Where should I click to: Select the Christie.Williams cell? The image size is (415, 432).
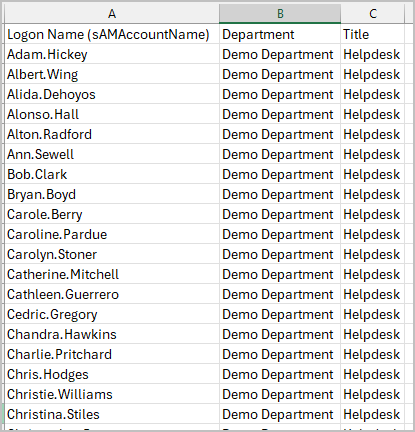click(x=112, y=394)
